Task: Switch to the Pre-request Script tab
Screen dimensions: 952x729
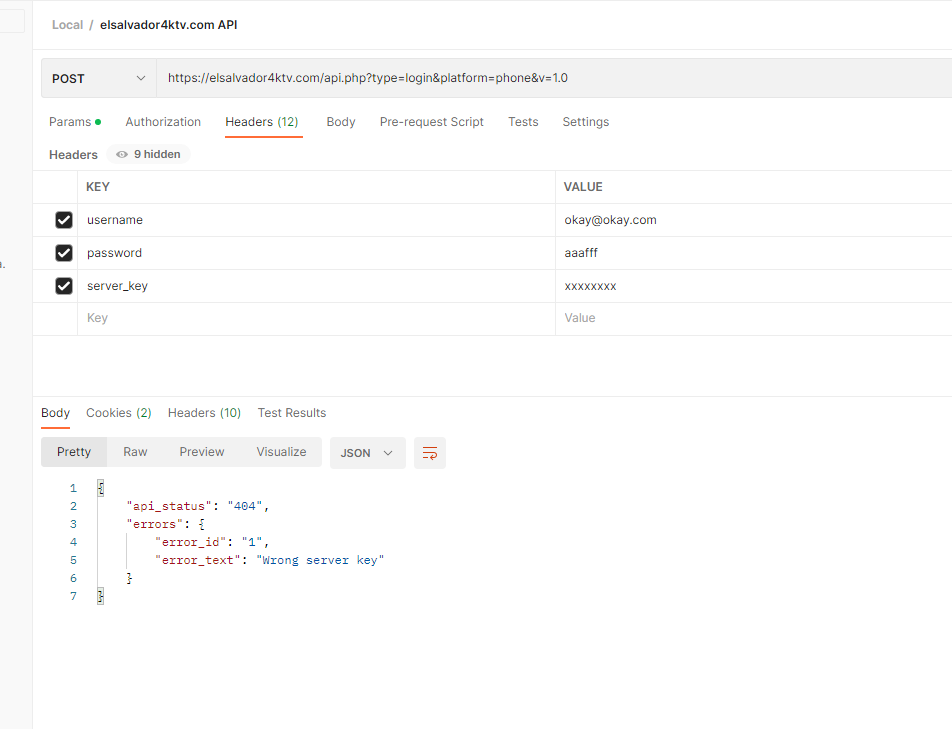Action: click(x=431, y=121)
